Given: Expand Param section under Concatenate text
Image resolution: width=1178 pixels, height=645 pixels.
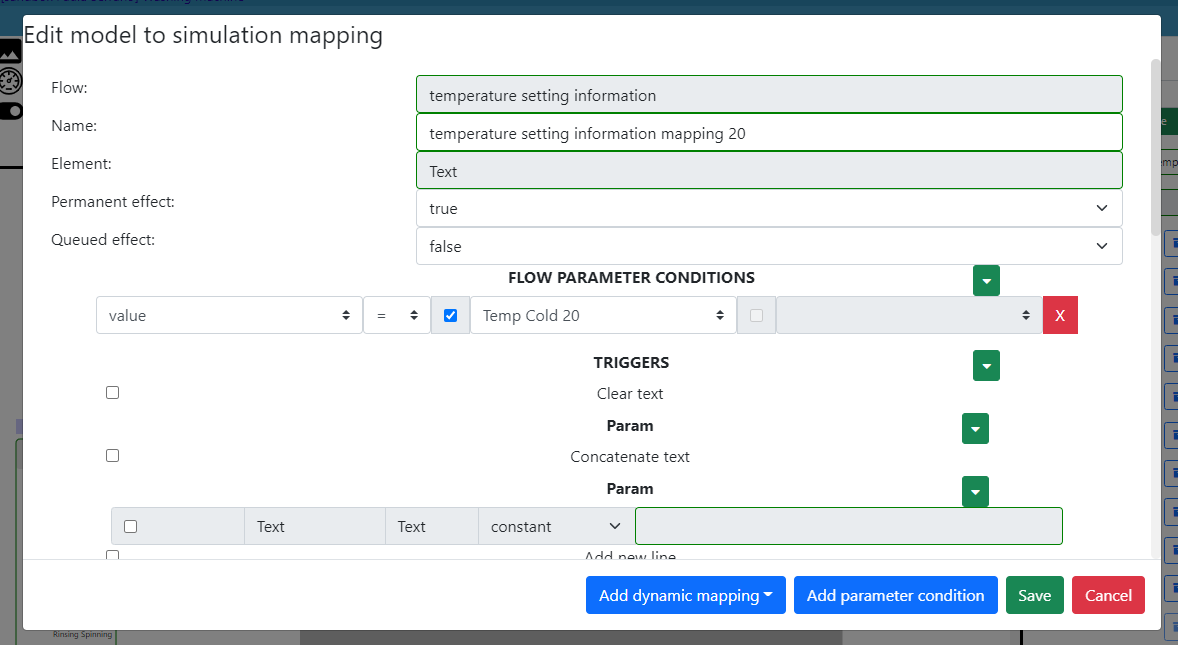Looking at the screenshot, I should click(x=975, y=492).
